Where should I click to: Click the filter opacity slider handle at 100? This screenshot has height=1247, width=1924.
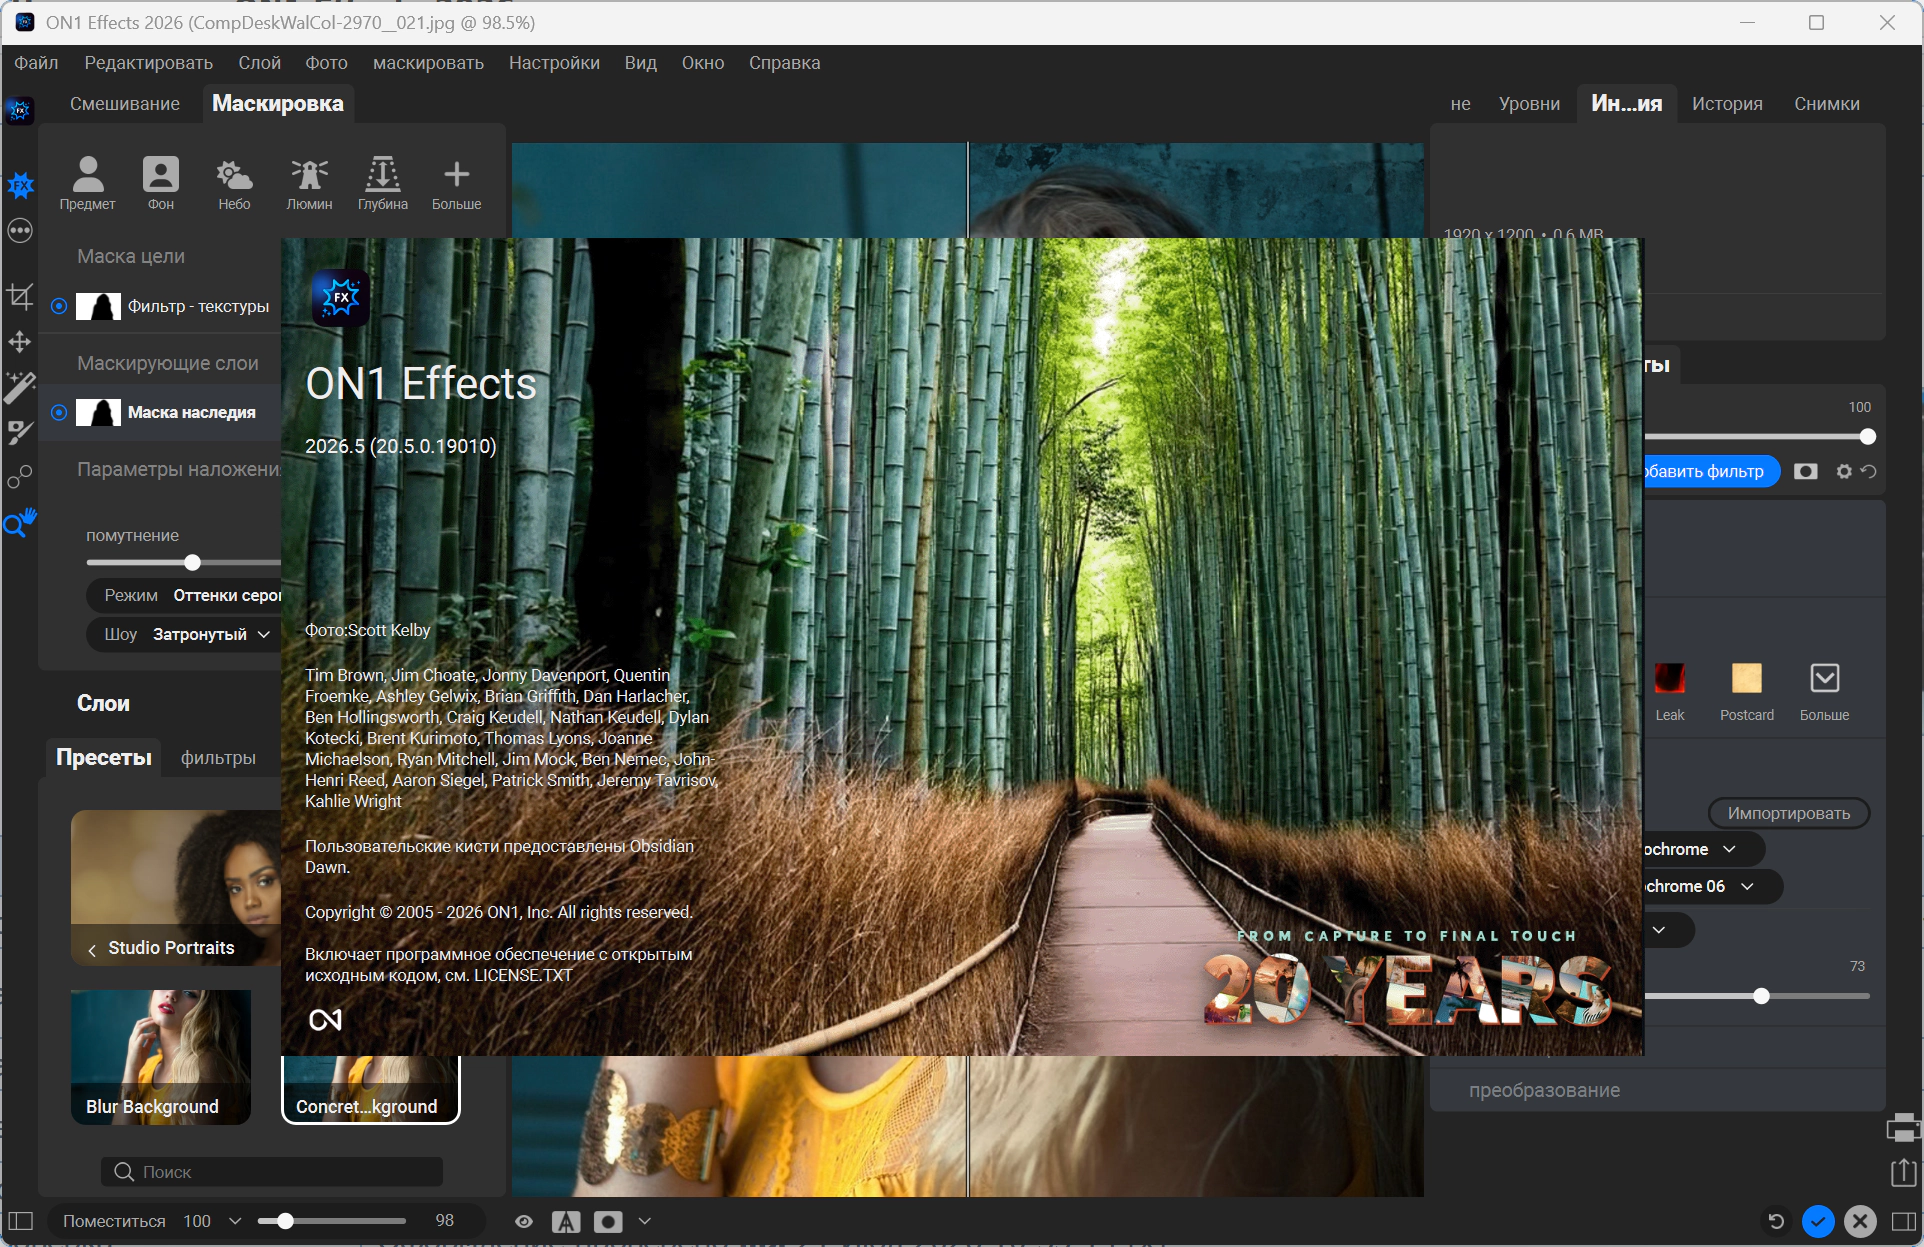tap(1867, 437)
